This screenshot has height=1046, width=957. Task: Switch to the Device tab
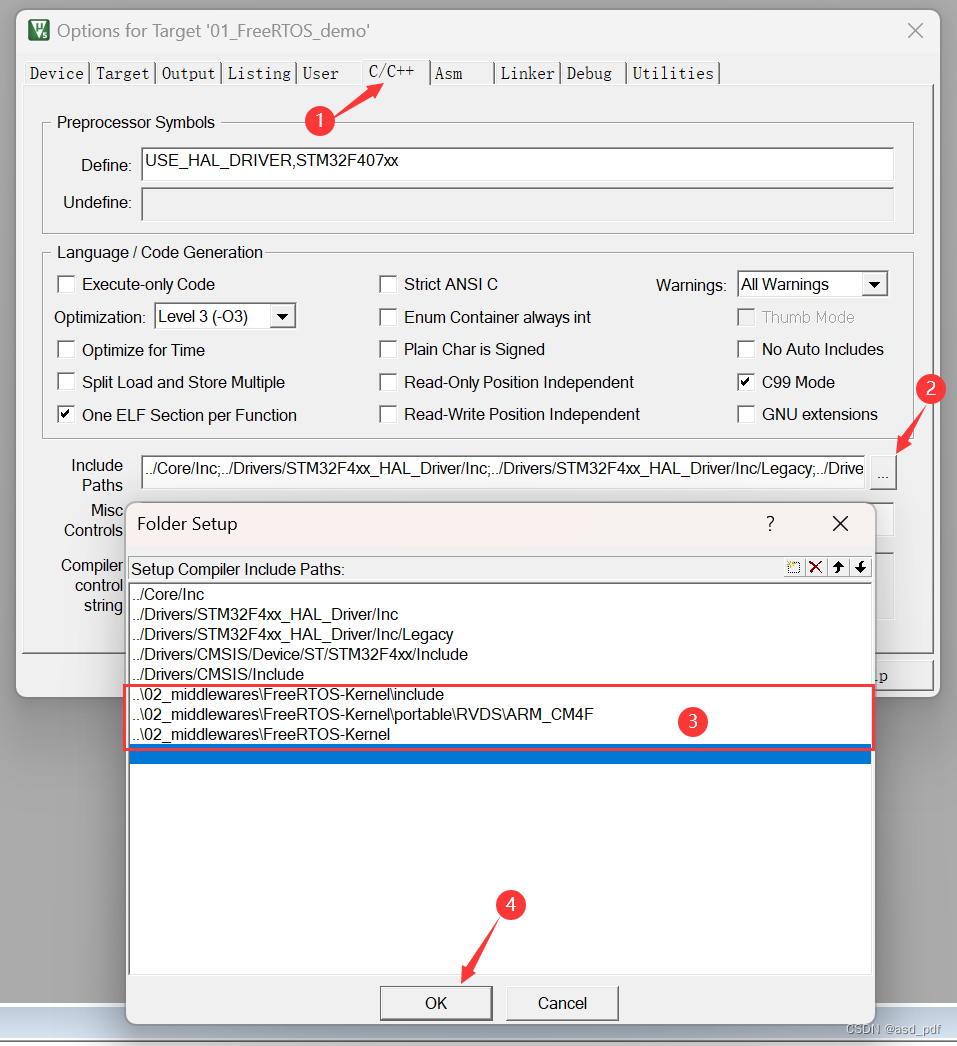coord(57,73)
